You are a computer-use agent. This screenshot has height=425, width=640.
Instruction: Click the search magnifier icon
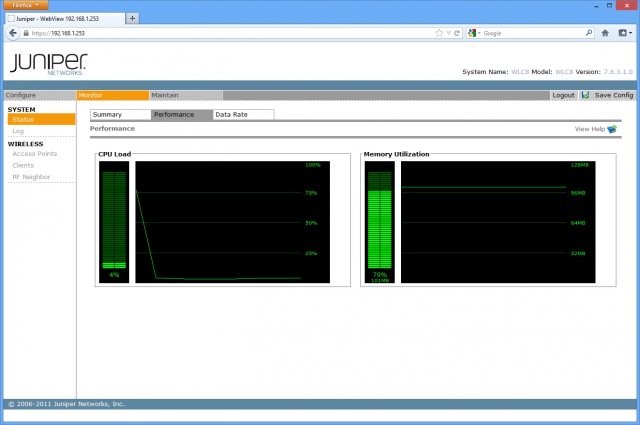pos(589,33)
